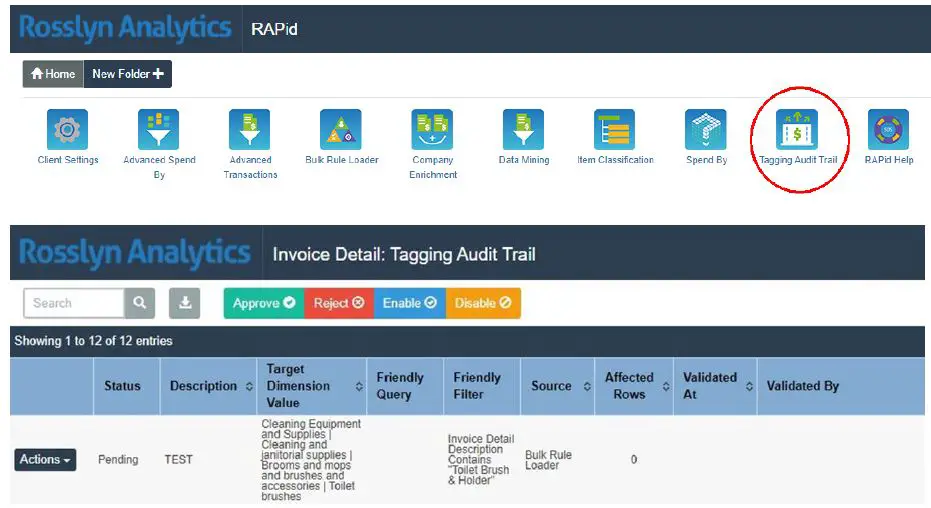Approve the selected rules
931x508 pixels.
click(264, 303)
